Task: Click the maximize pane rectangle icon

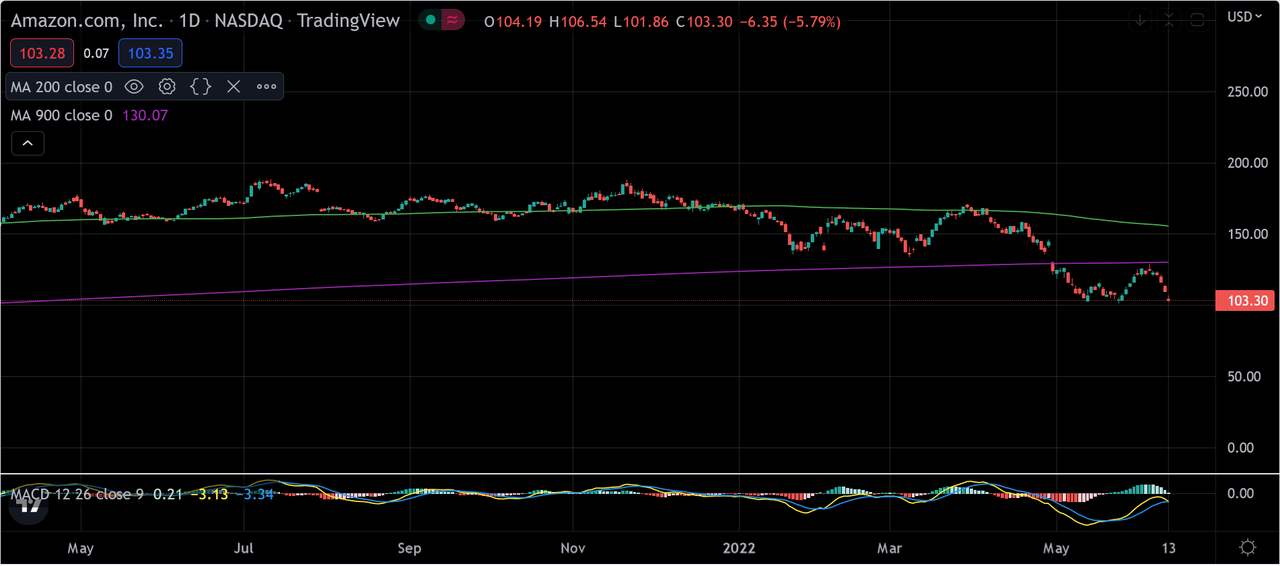Action: coord(1197,20)
